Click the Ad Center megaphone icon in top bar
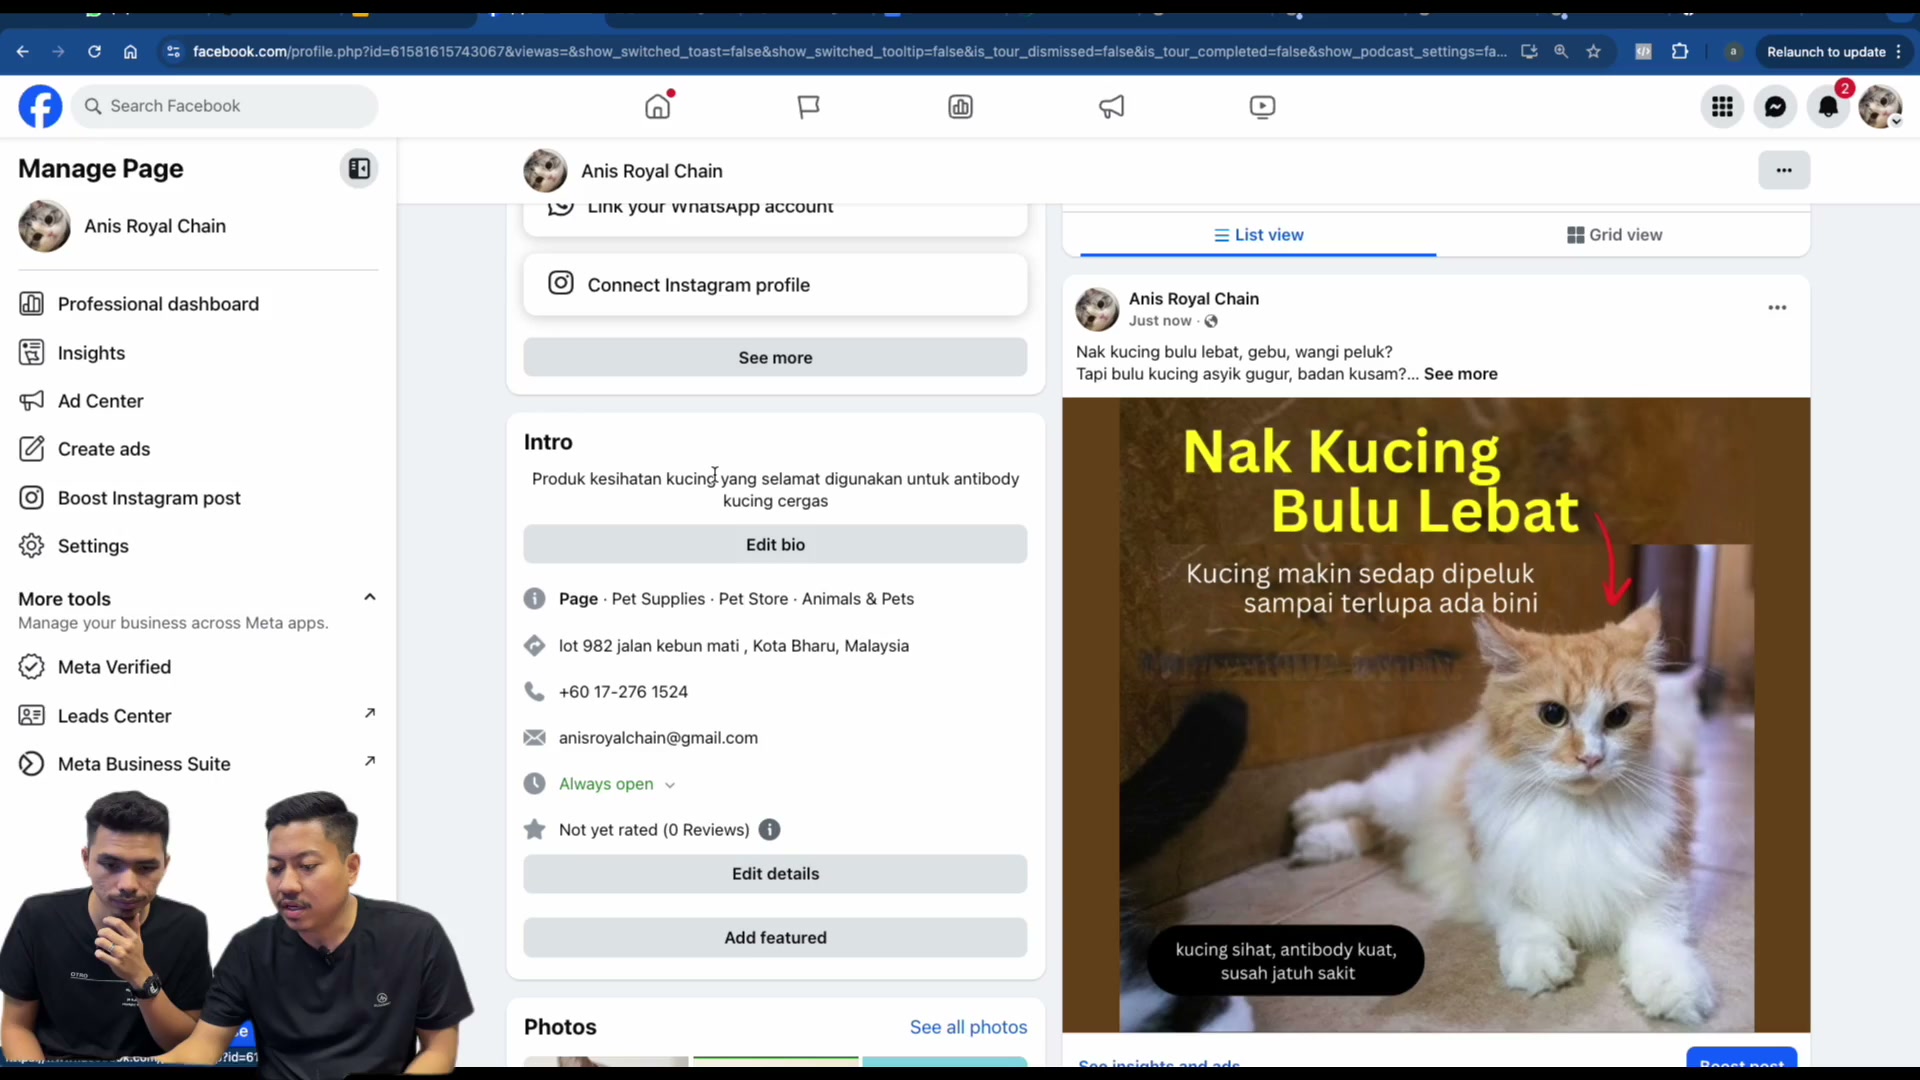This screenshot has height=1080, width=1920. coord(1111,106)
